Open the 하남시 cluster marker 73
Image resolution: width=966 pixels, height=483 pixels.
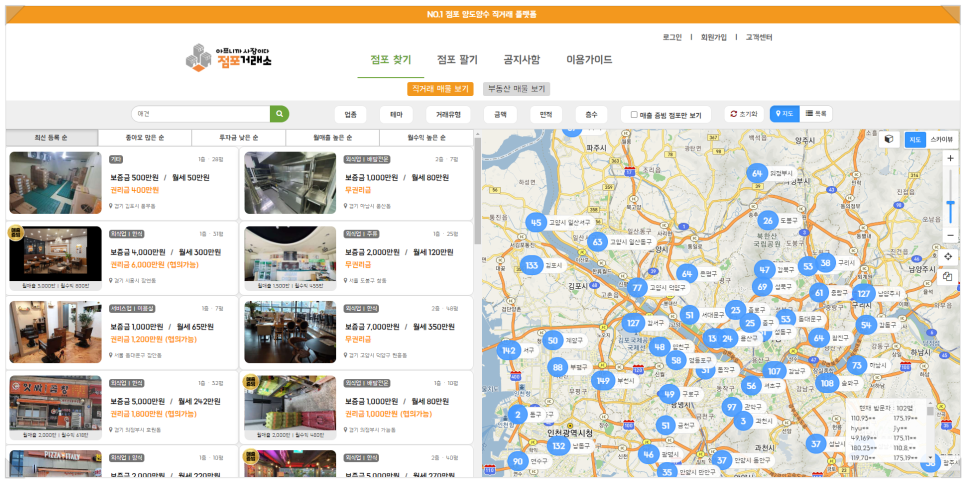point(857,365)
